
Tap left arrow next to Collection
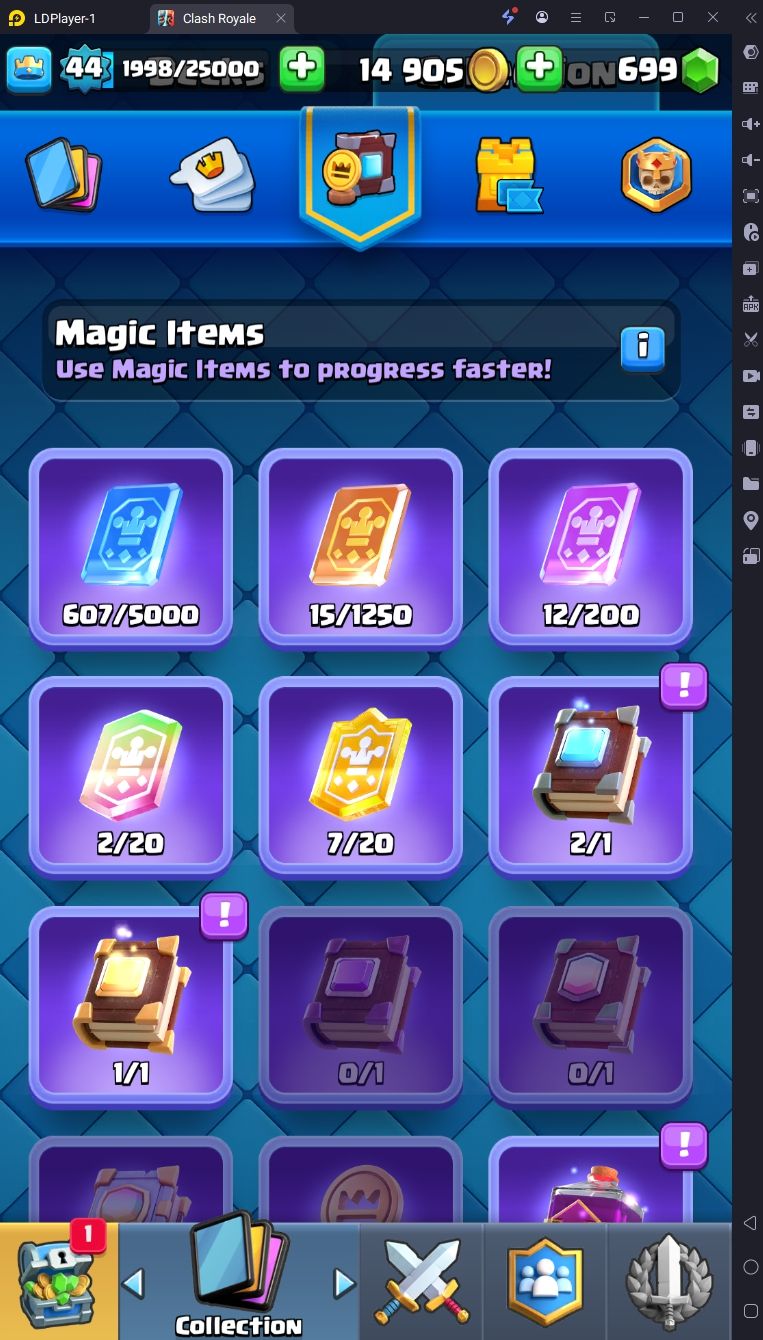(x=133, y=1282)
